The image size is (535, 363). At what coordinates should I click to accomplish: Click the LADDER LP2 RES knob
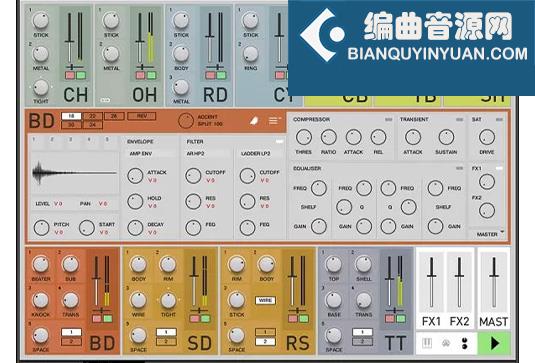pyautogui.click(x=247, y=202)
